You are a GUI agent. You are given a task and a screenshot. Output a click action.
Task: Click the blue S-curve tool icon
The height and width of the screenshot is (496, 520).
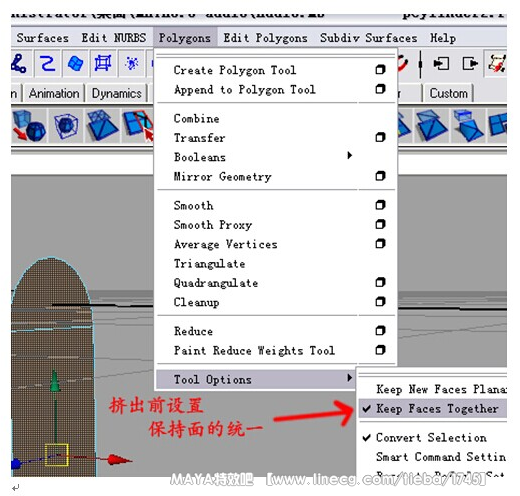coord(47,63)
